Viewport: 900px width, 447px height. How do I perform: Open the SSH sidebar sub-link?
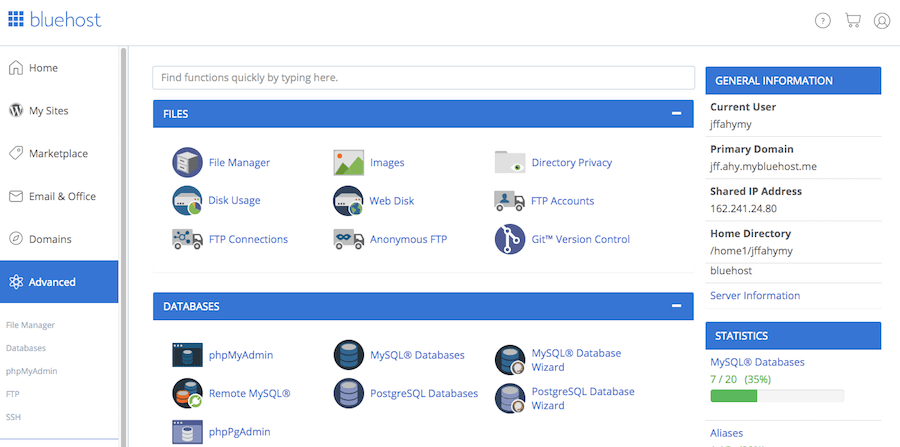click(x=13, y=417)
